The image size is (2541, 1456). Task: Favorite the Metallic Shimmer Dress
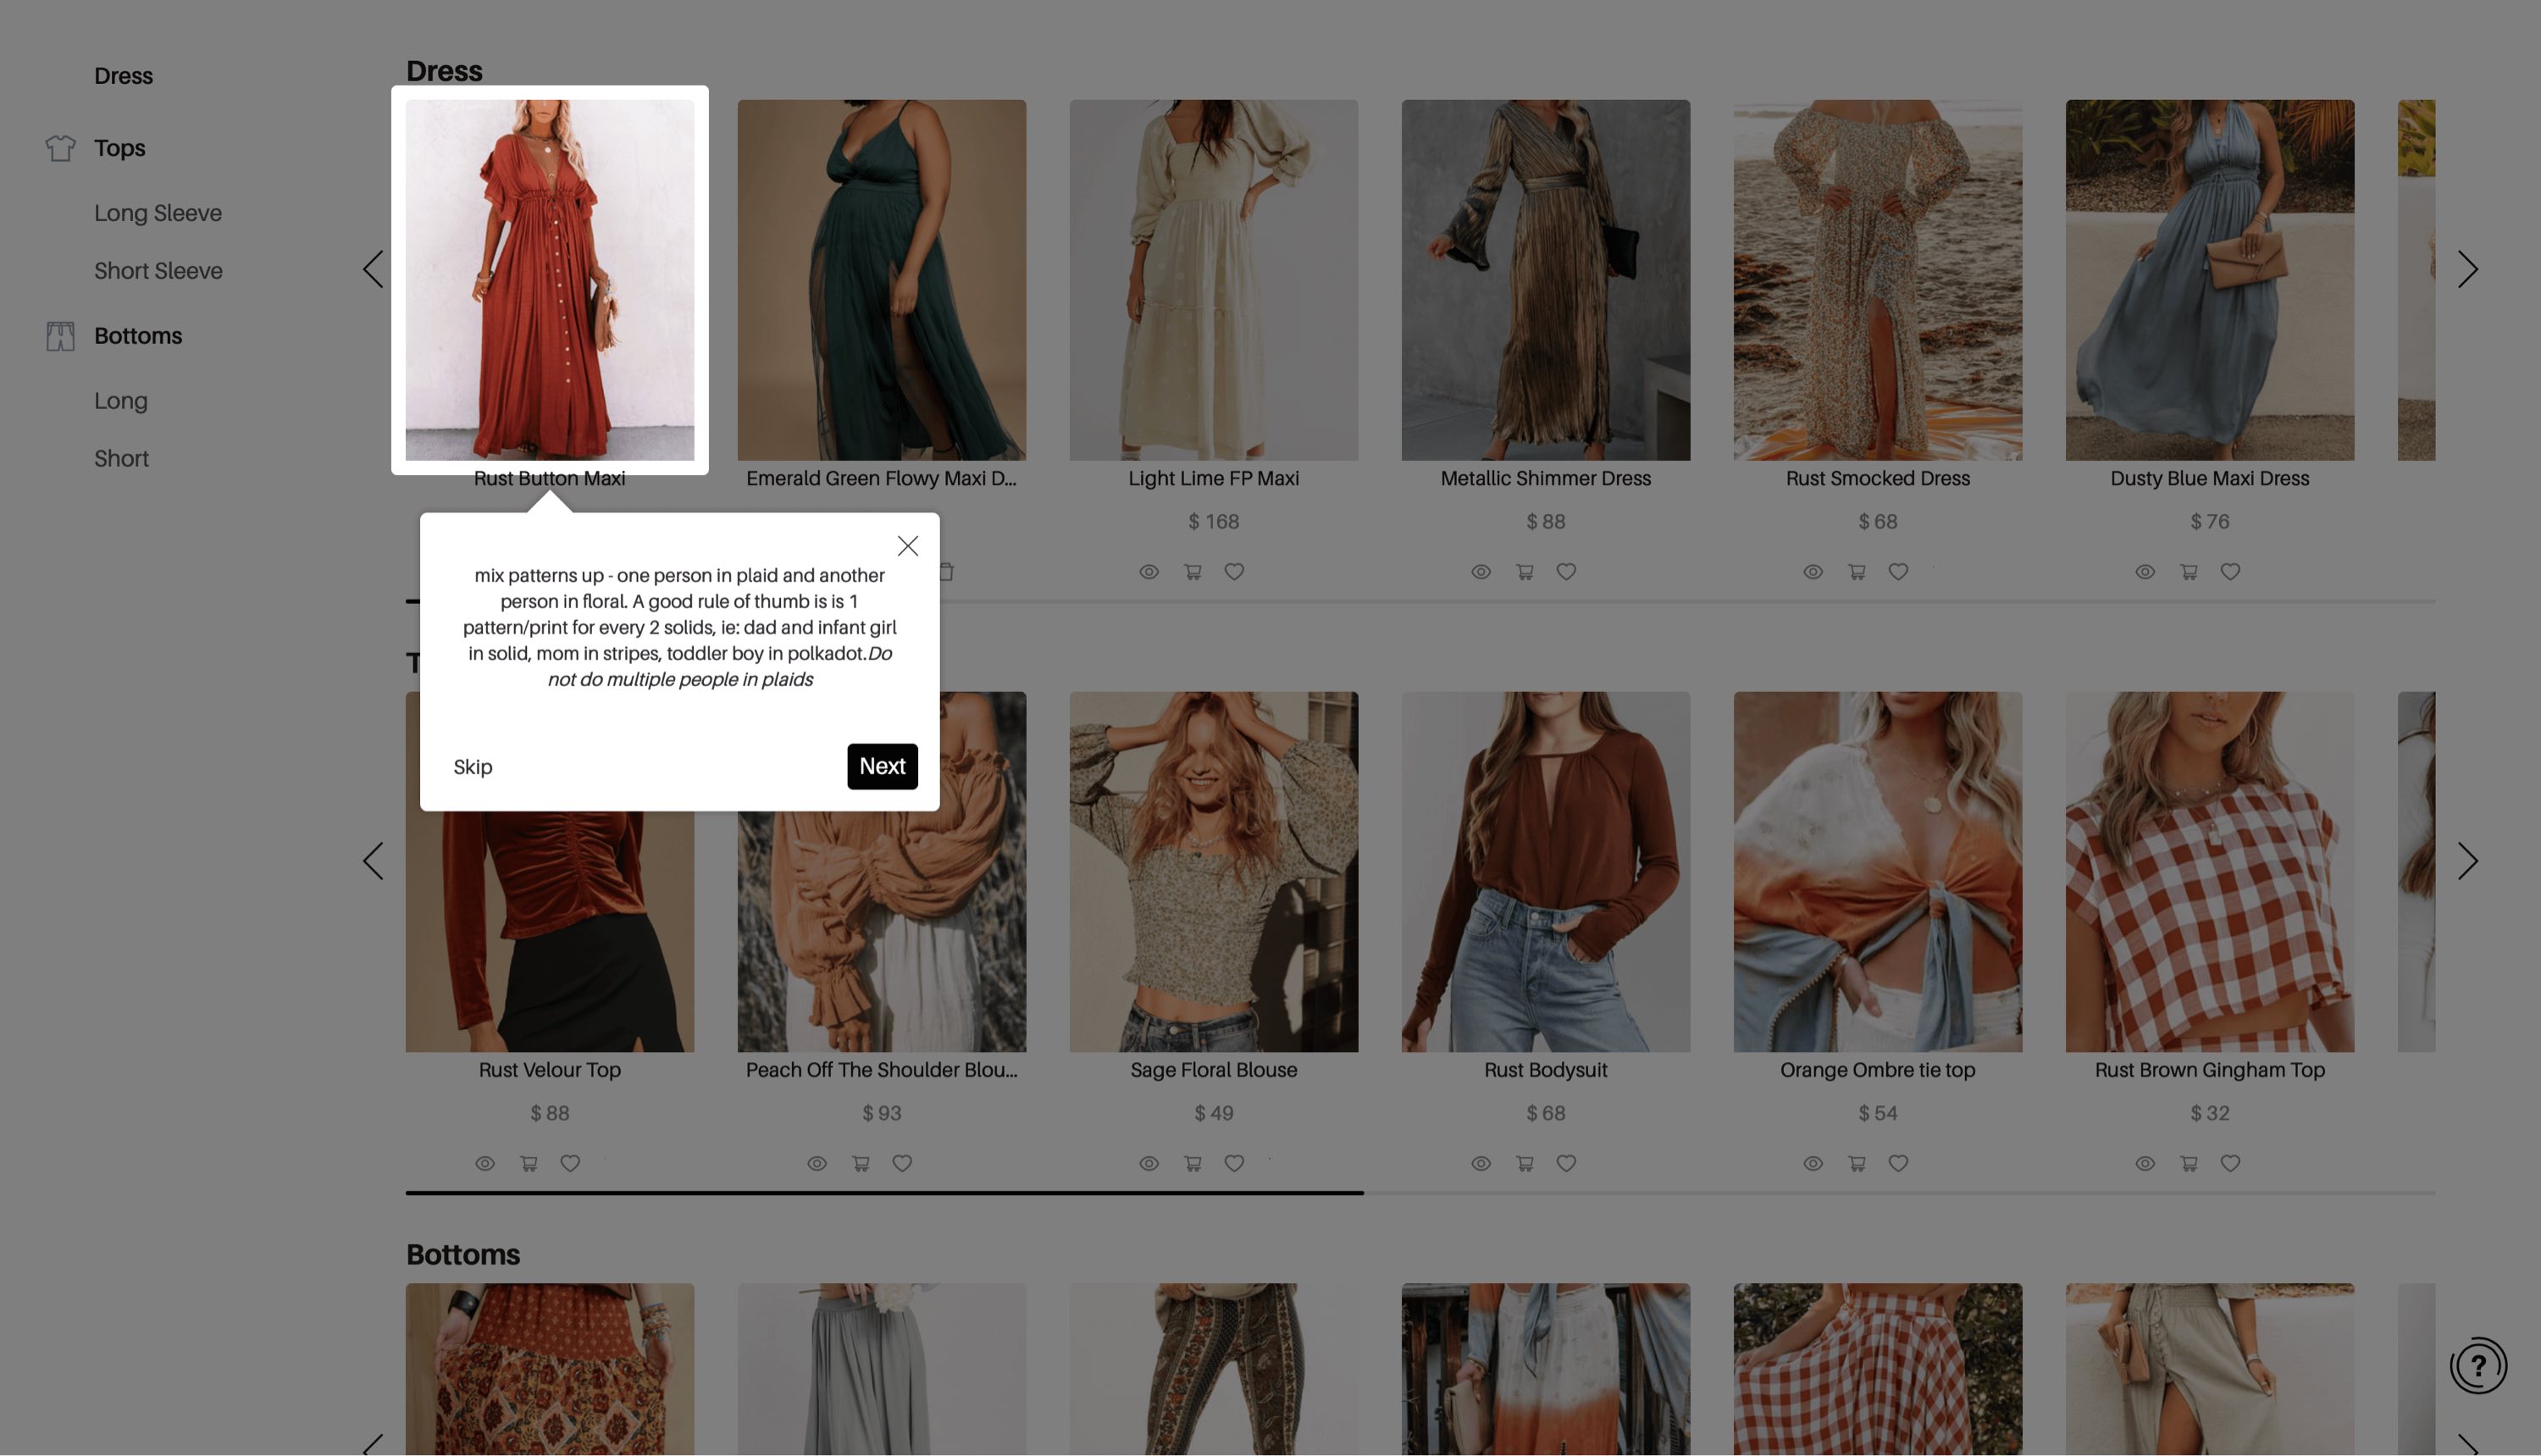1566,572
